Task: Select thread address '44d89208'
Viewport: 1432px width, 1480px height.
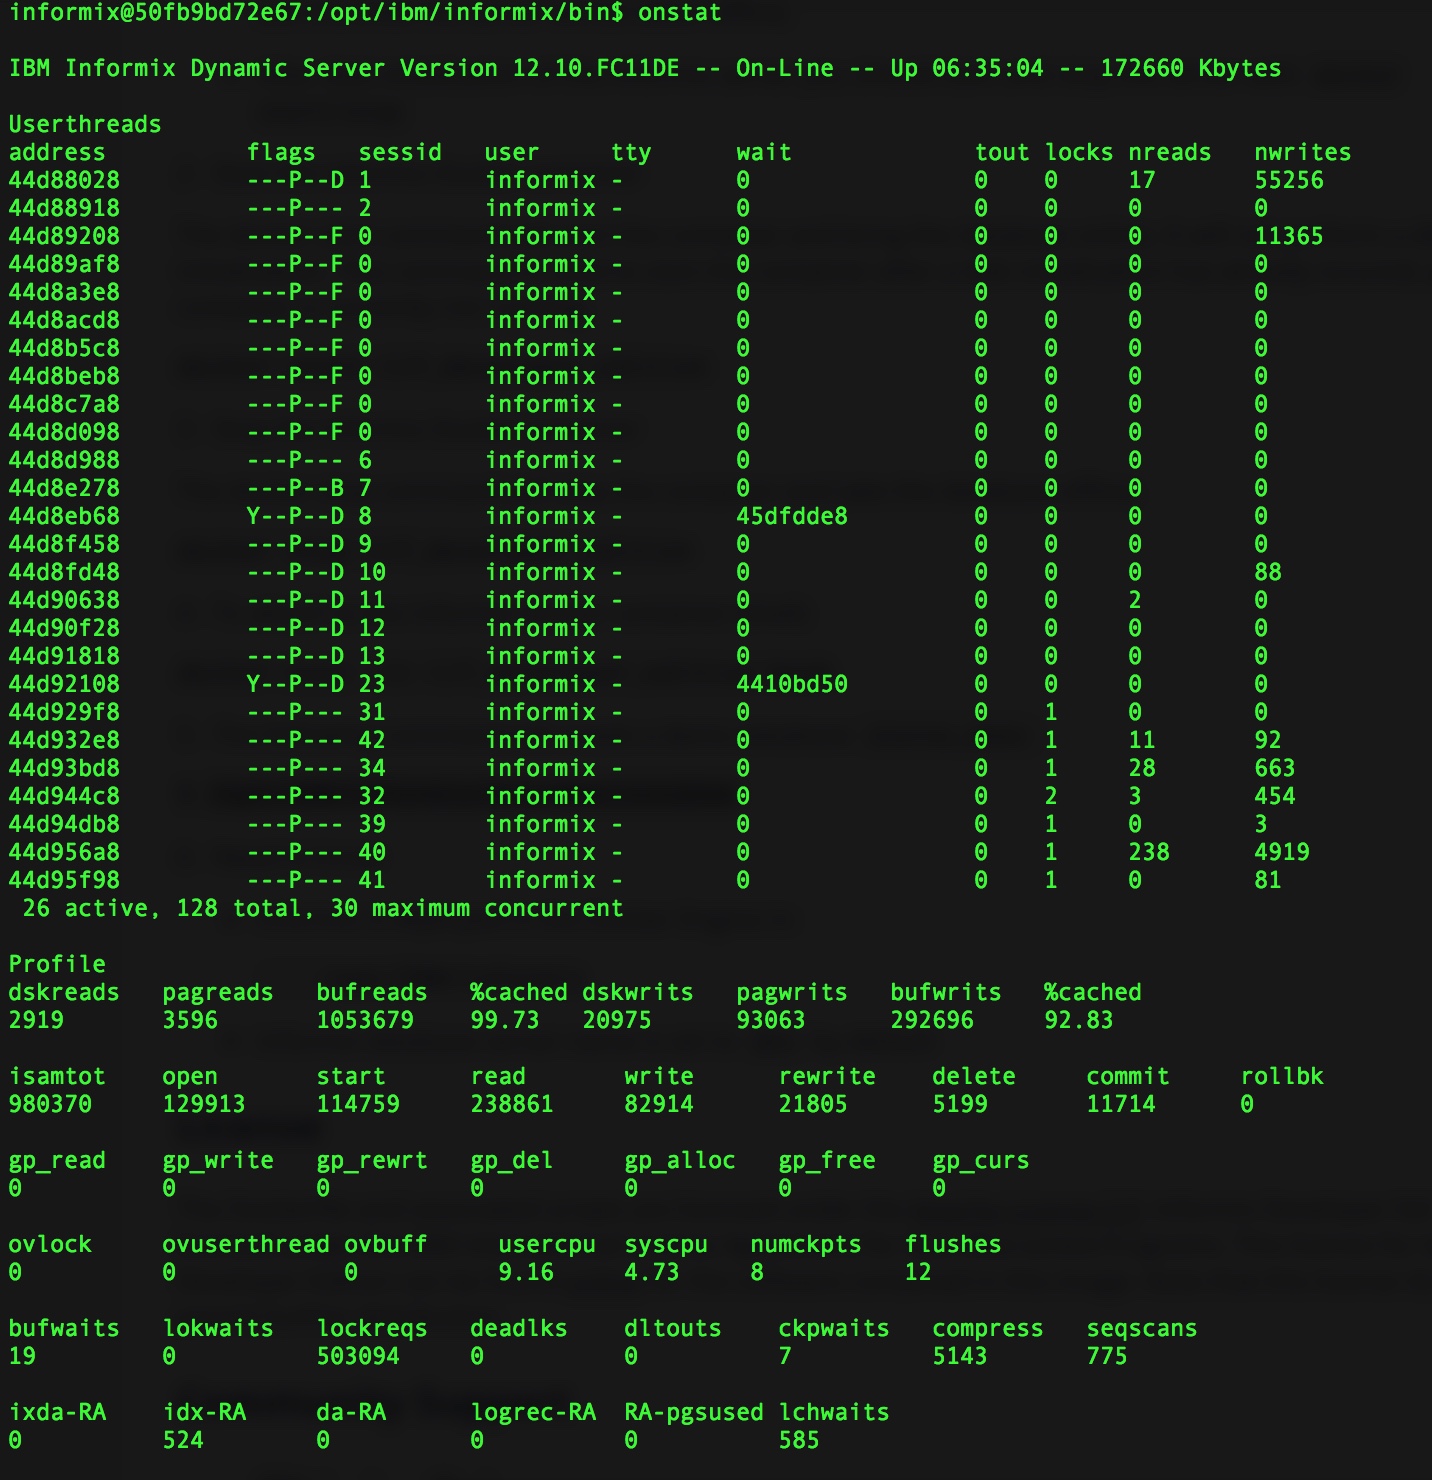Action: [x=64, y=236]
